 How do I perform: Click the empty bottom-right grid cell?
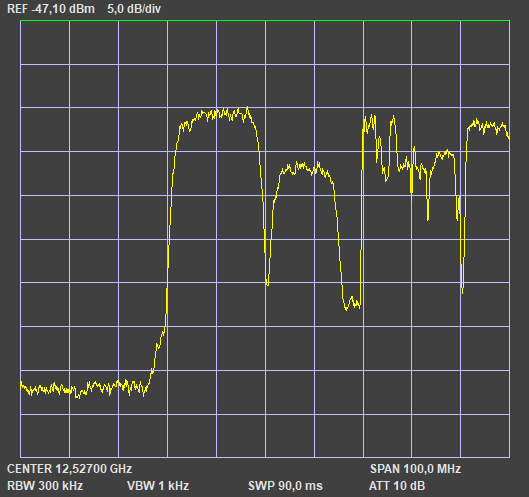485,436
